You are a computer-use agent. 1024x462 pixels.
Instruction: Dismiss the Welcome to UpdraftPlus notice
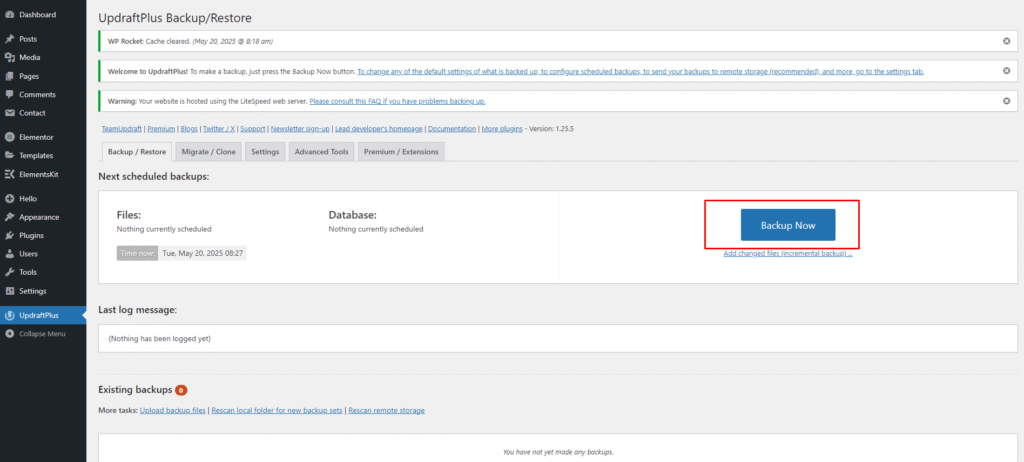pos(1006,71)
